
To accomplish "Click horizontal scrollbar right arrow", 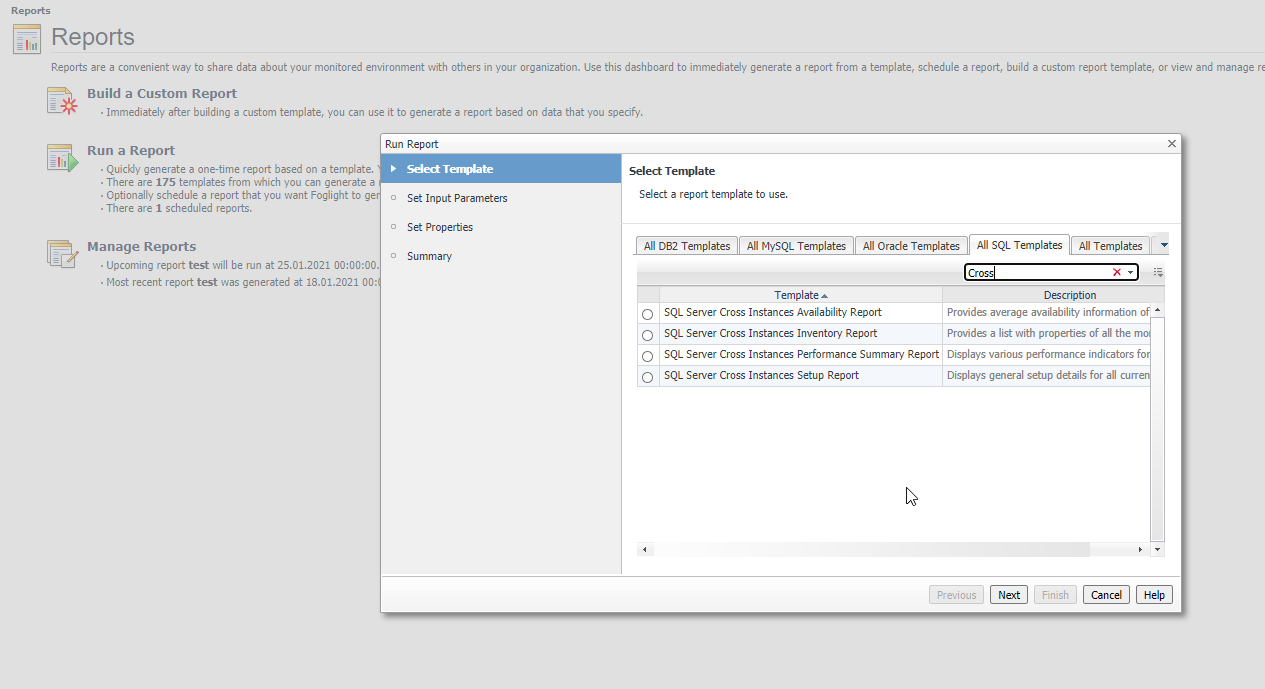I will (1140, 550).
